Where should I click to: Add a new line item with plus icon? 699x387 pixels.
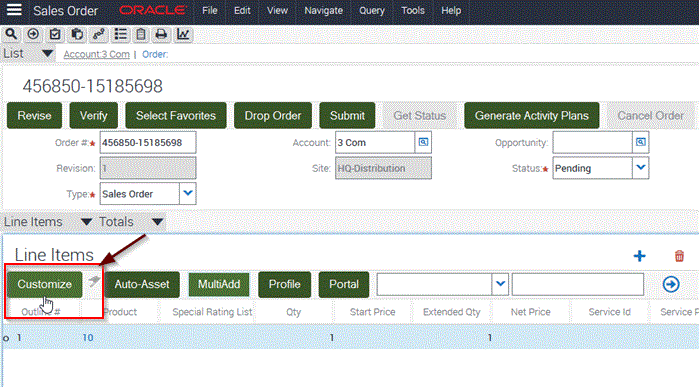point(640,256)
